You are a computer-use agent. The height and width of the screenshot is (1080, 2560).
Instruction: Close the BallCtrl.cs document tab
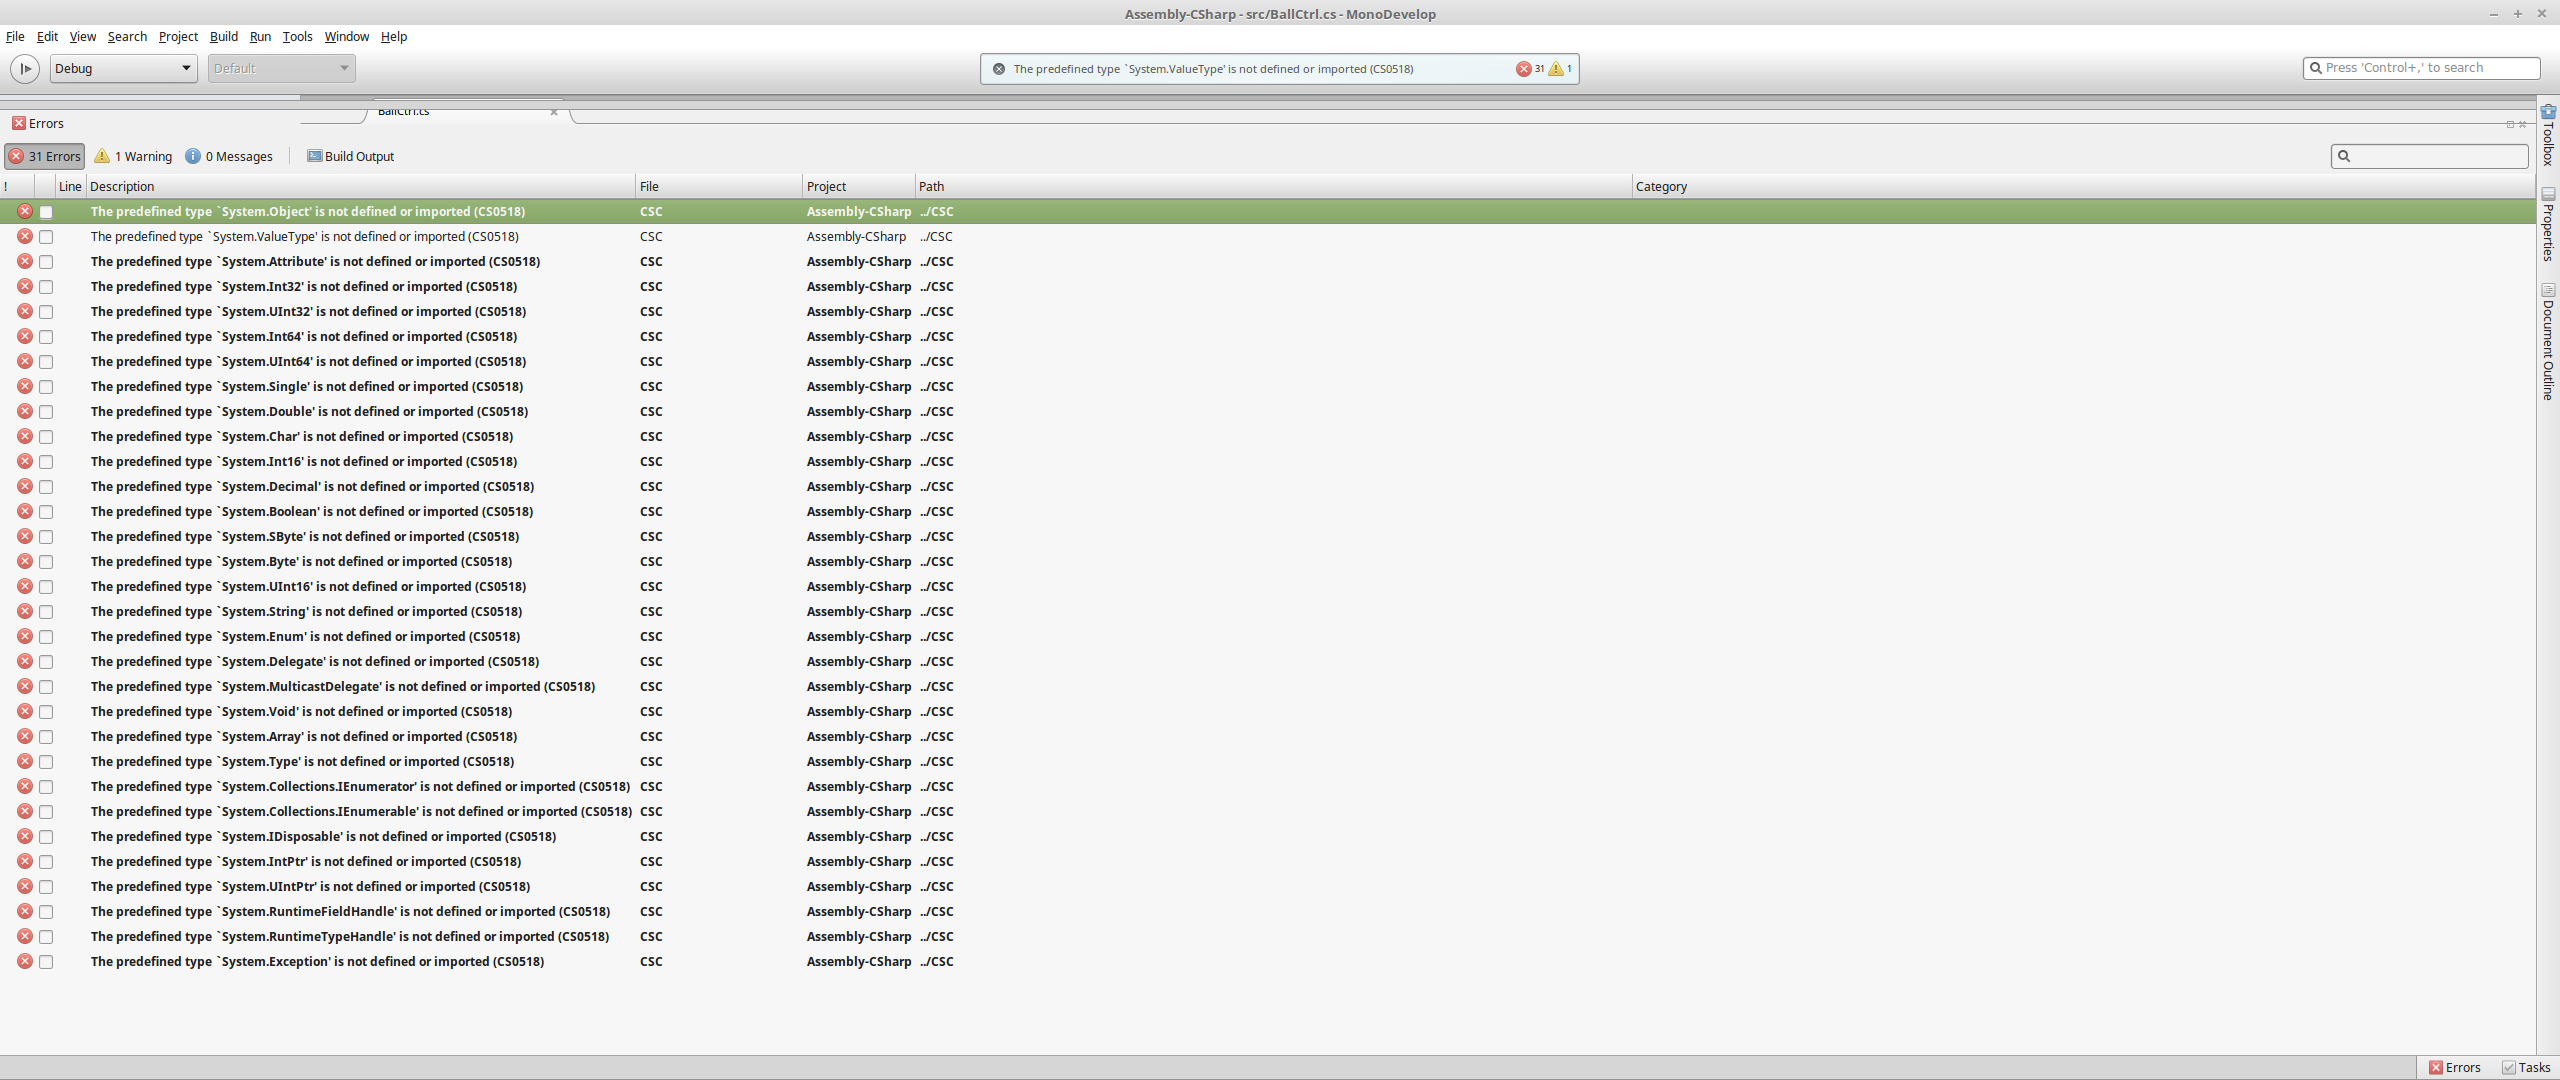tap(554, 112)
